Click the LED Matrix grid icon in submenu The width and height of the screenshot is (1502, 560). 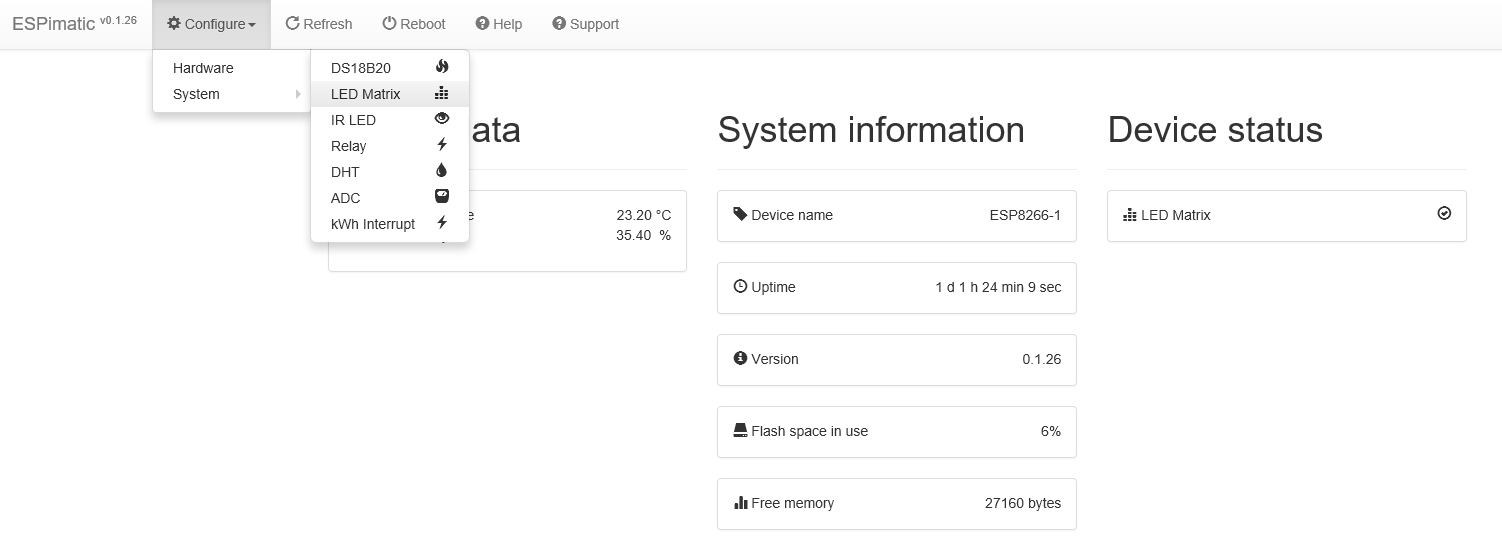click(x=442, y=94)
